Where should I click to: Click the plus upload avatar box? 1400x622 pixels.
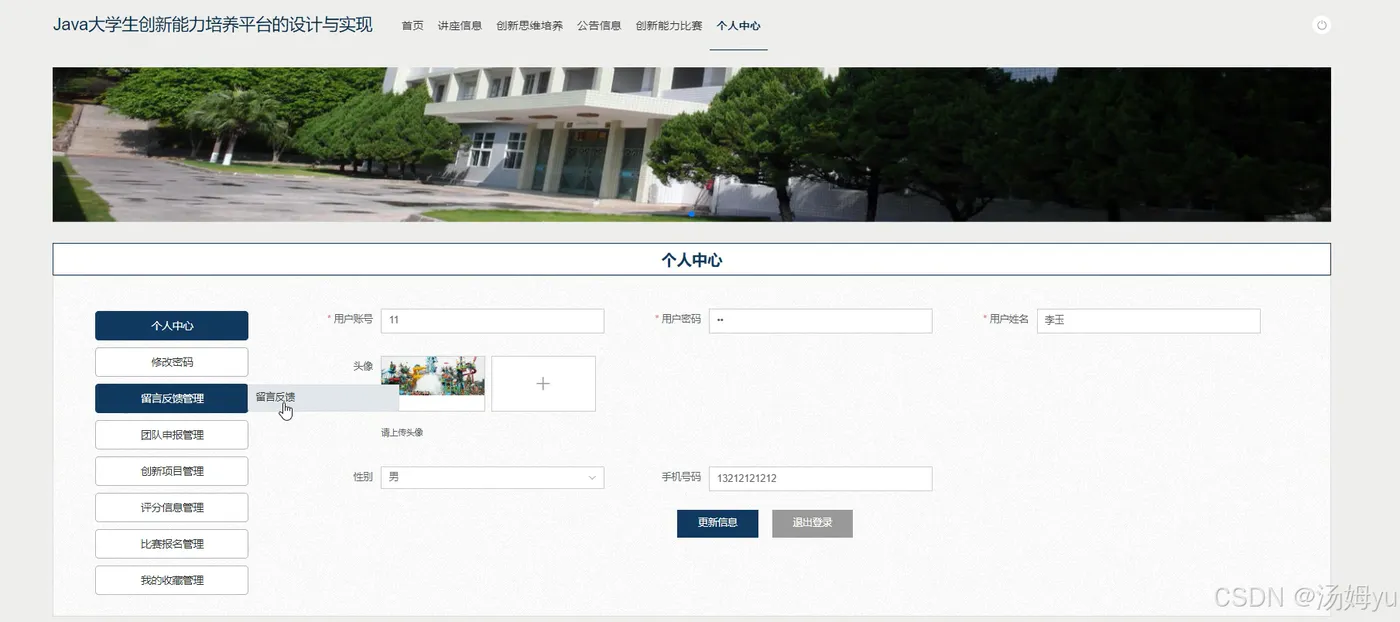[543, 384]
